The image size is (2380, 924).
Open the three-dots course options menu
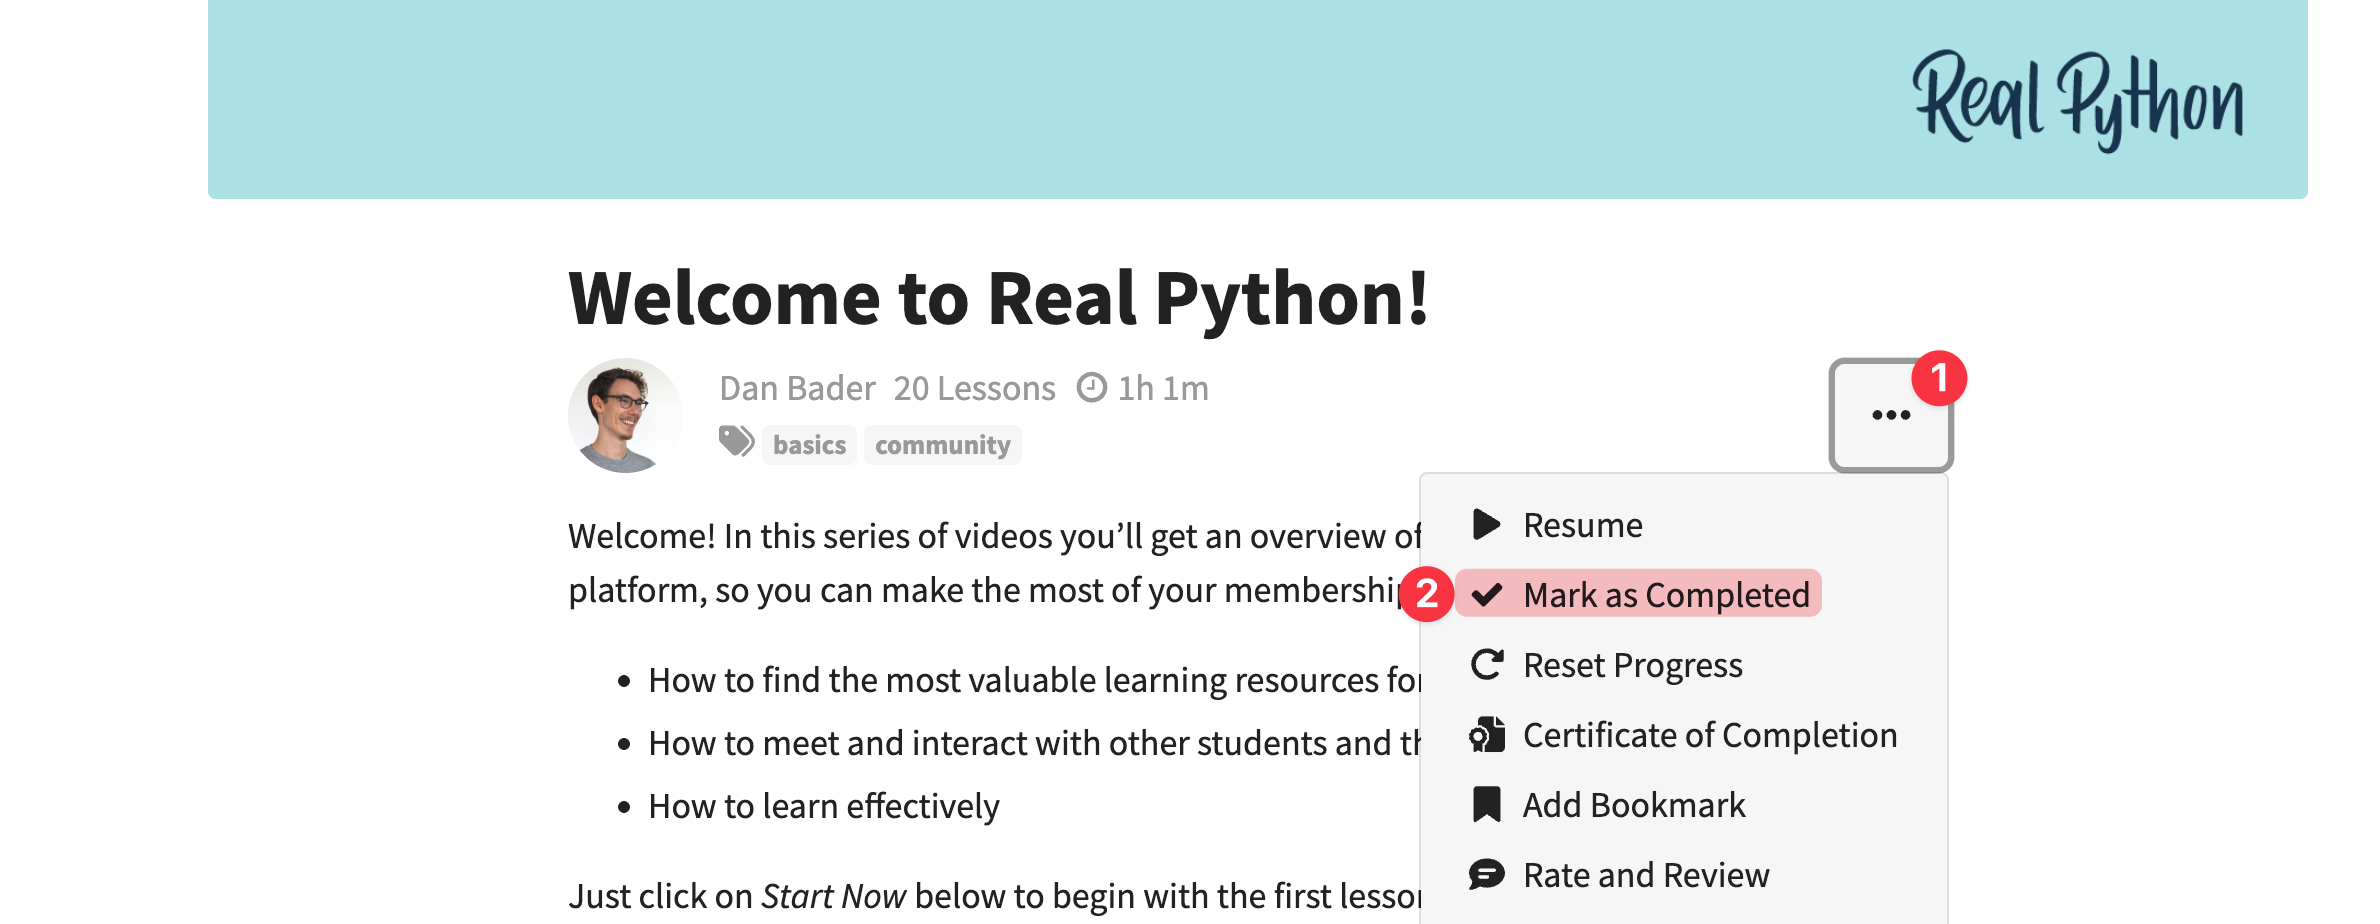1890,415
